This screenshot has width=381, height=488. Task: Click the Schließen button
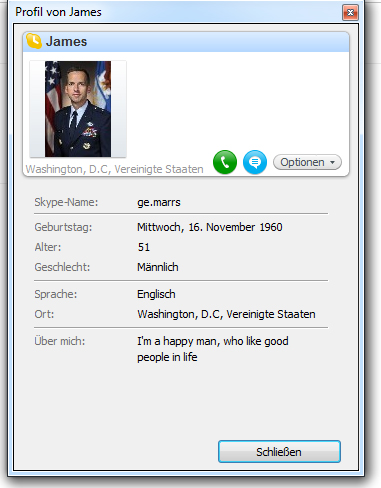(279, 452)
